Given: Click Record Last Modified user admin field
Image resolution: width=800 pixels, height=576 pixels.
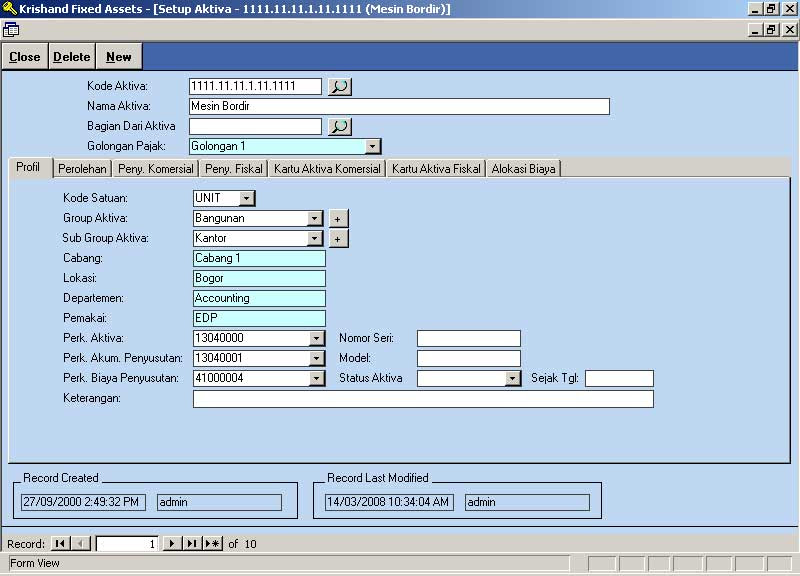Looking at the screenshot, I should pyautogui.click(x=528, y=502).
